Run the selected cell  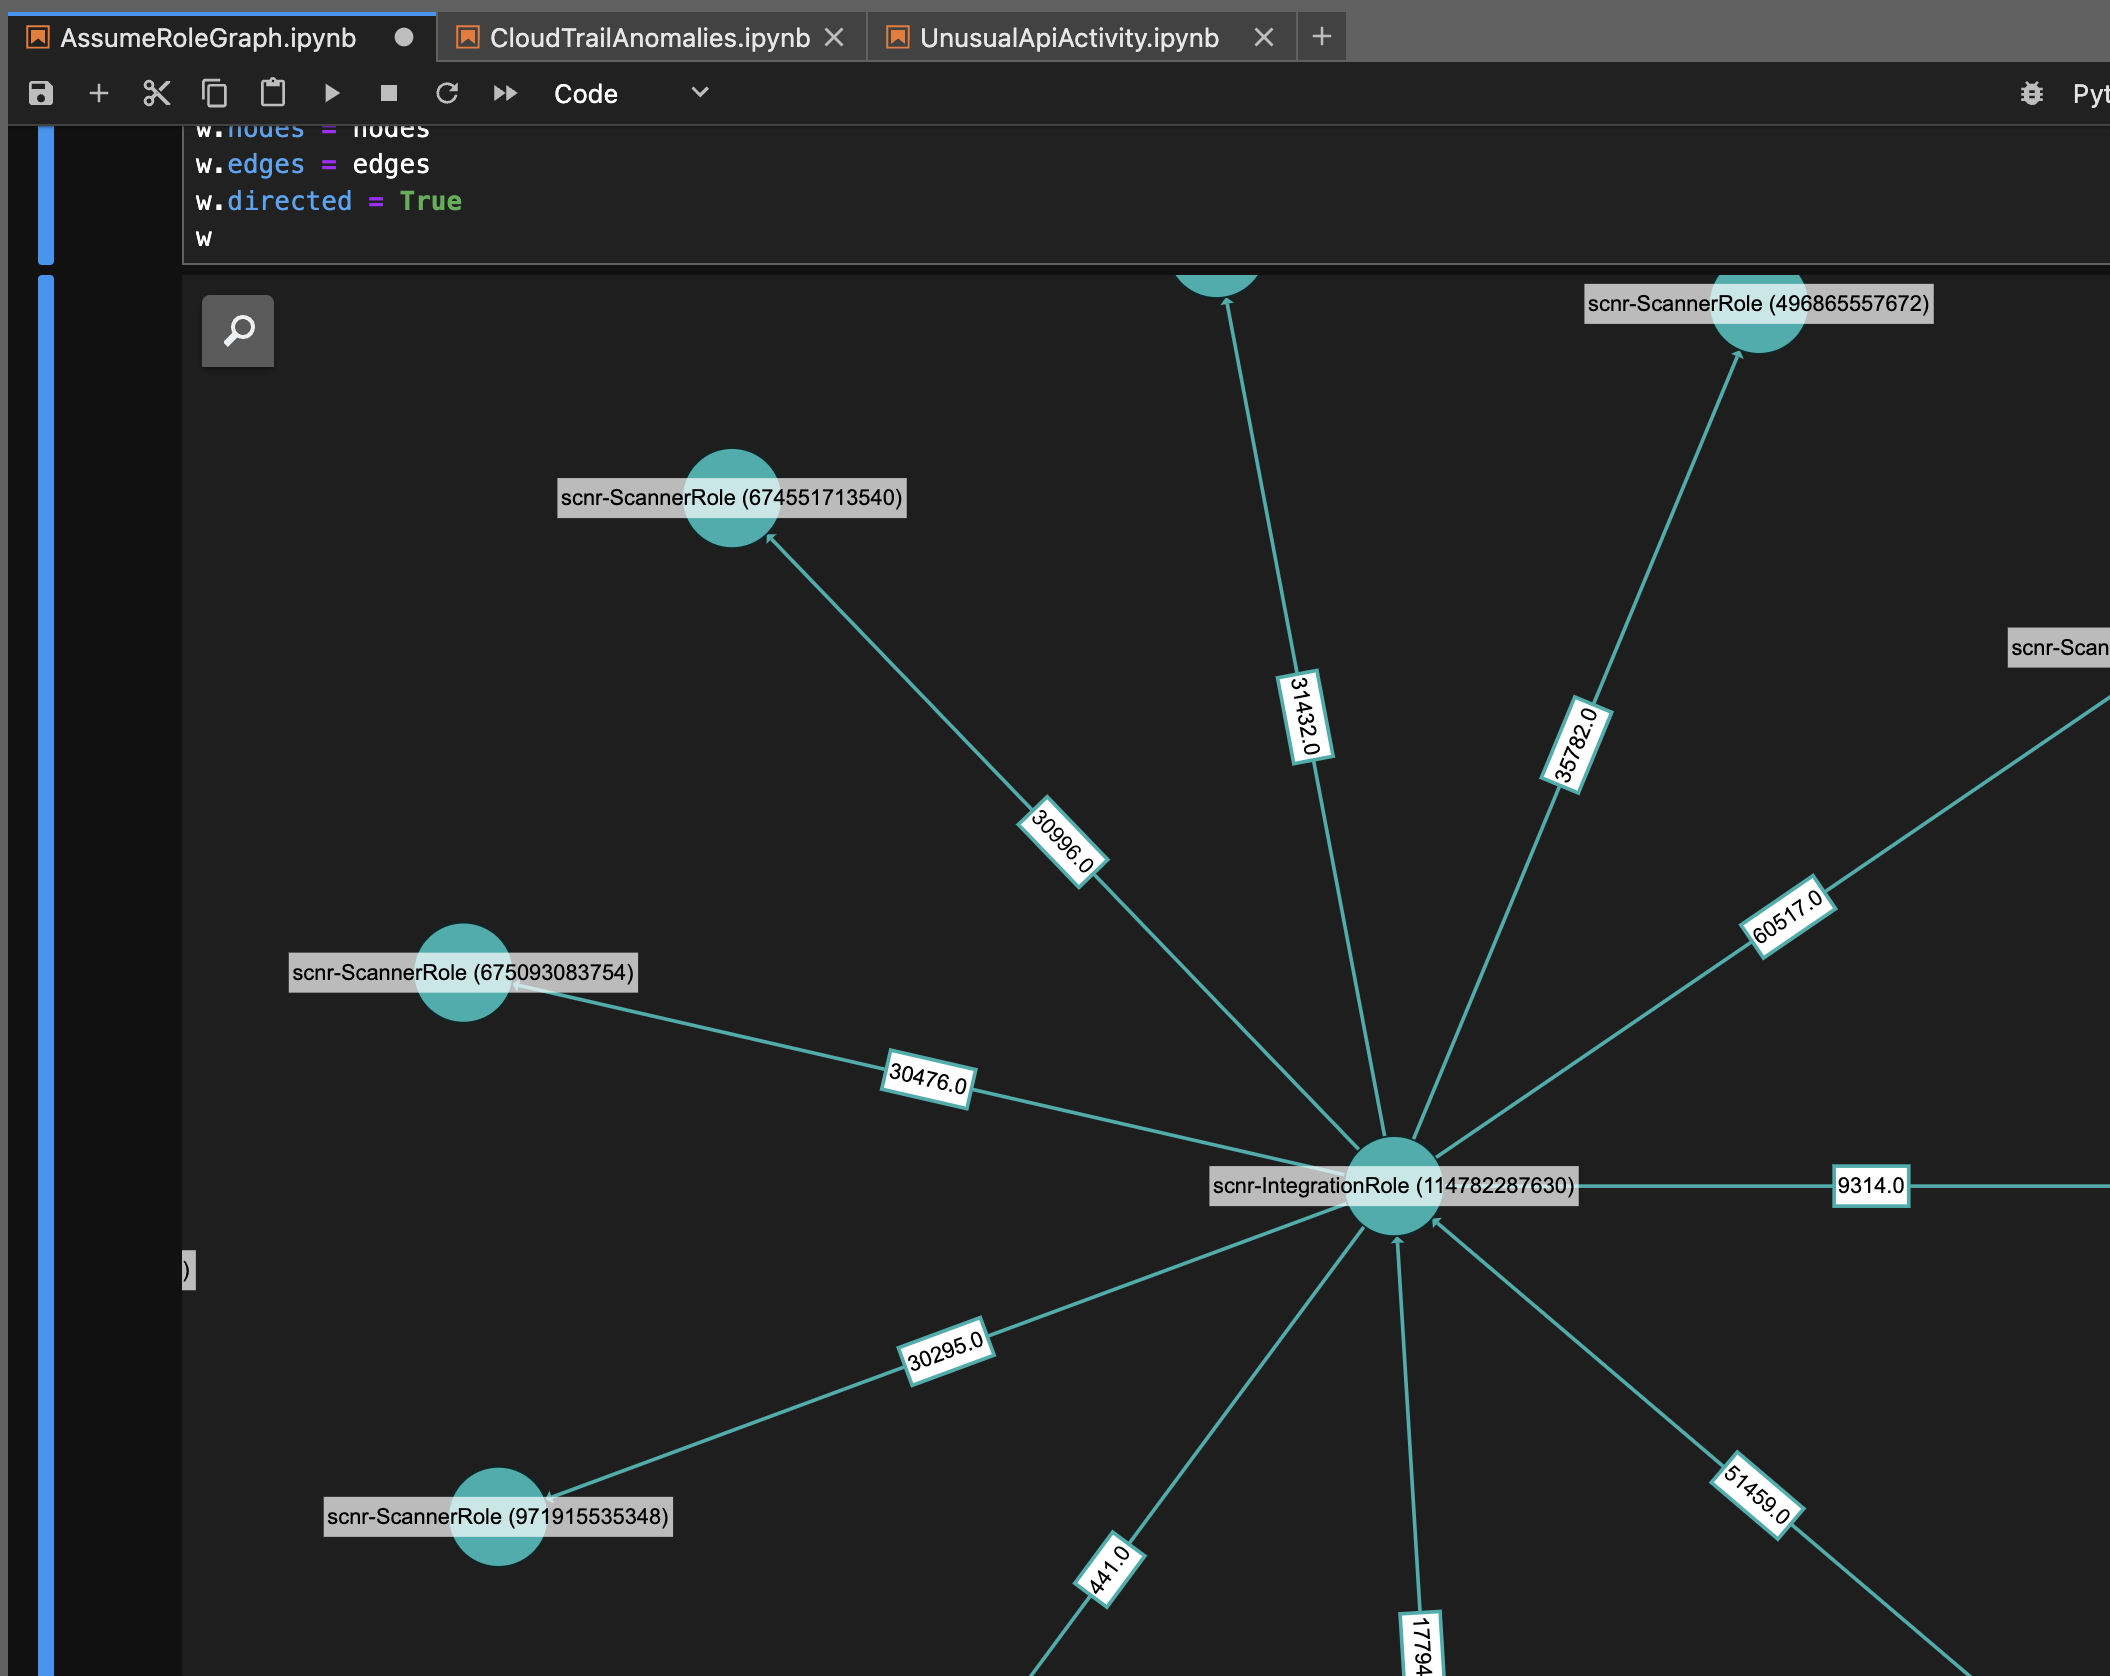(x=332, y=94)
